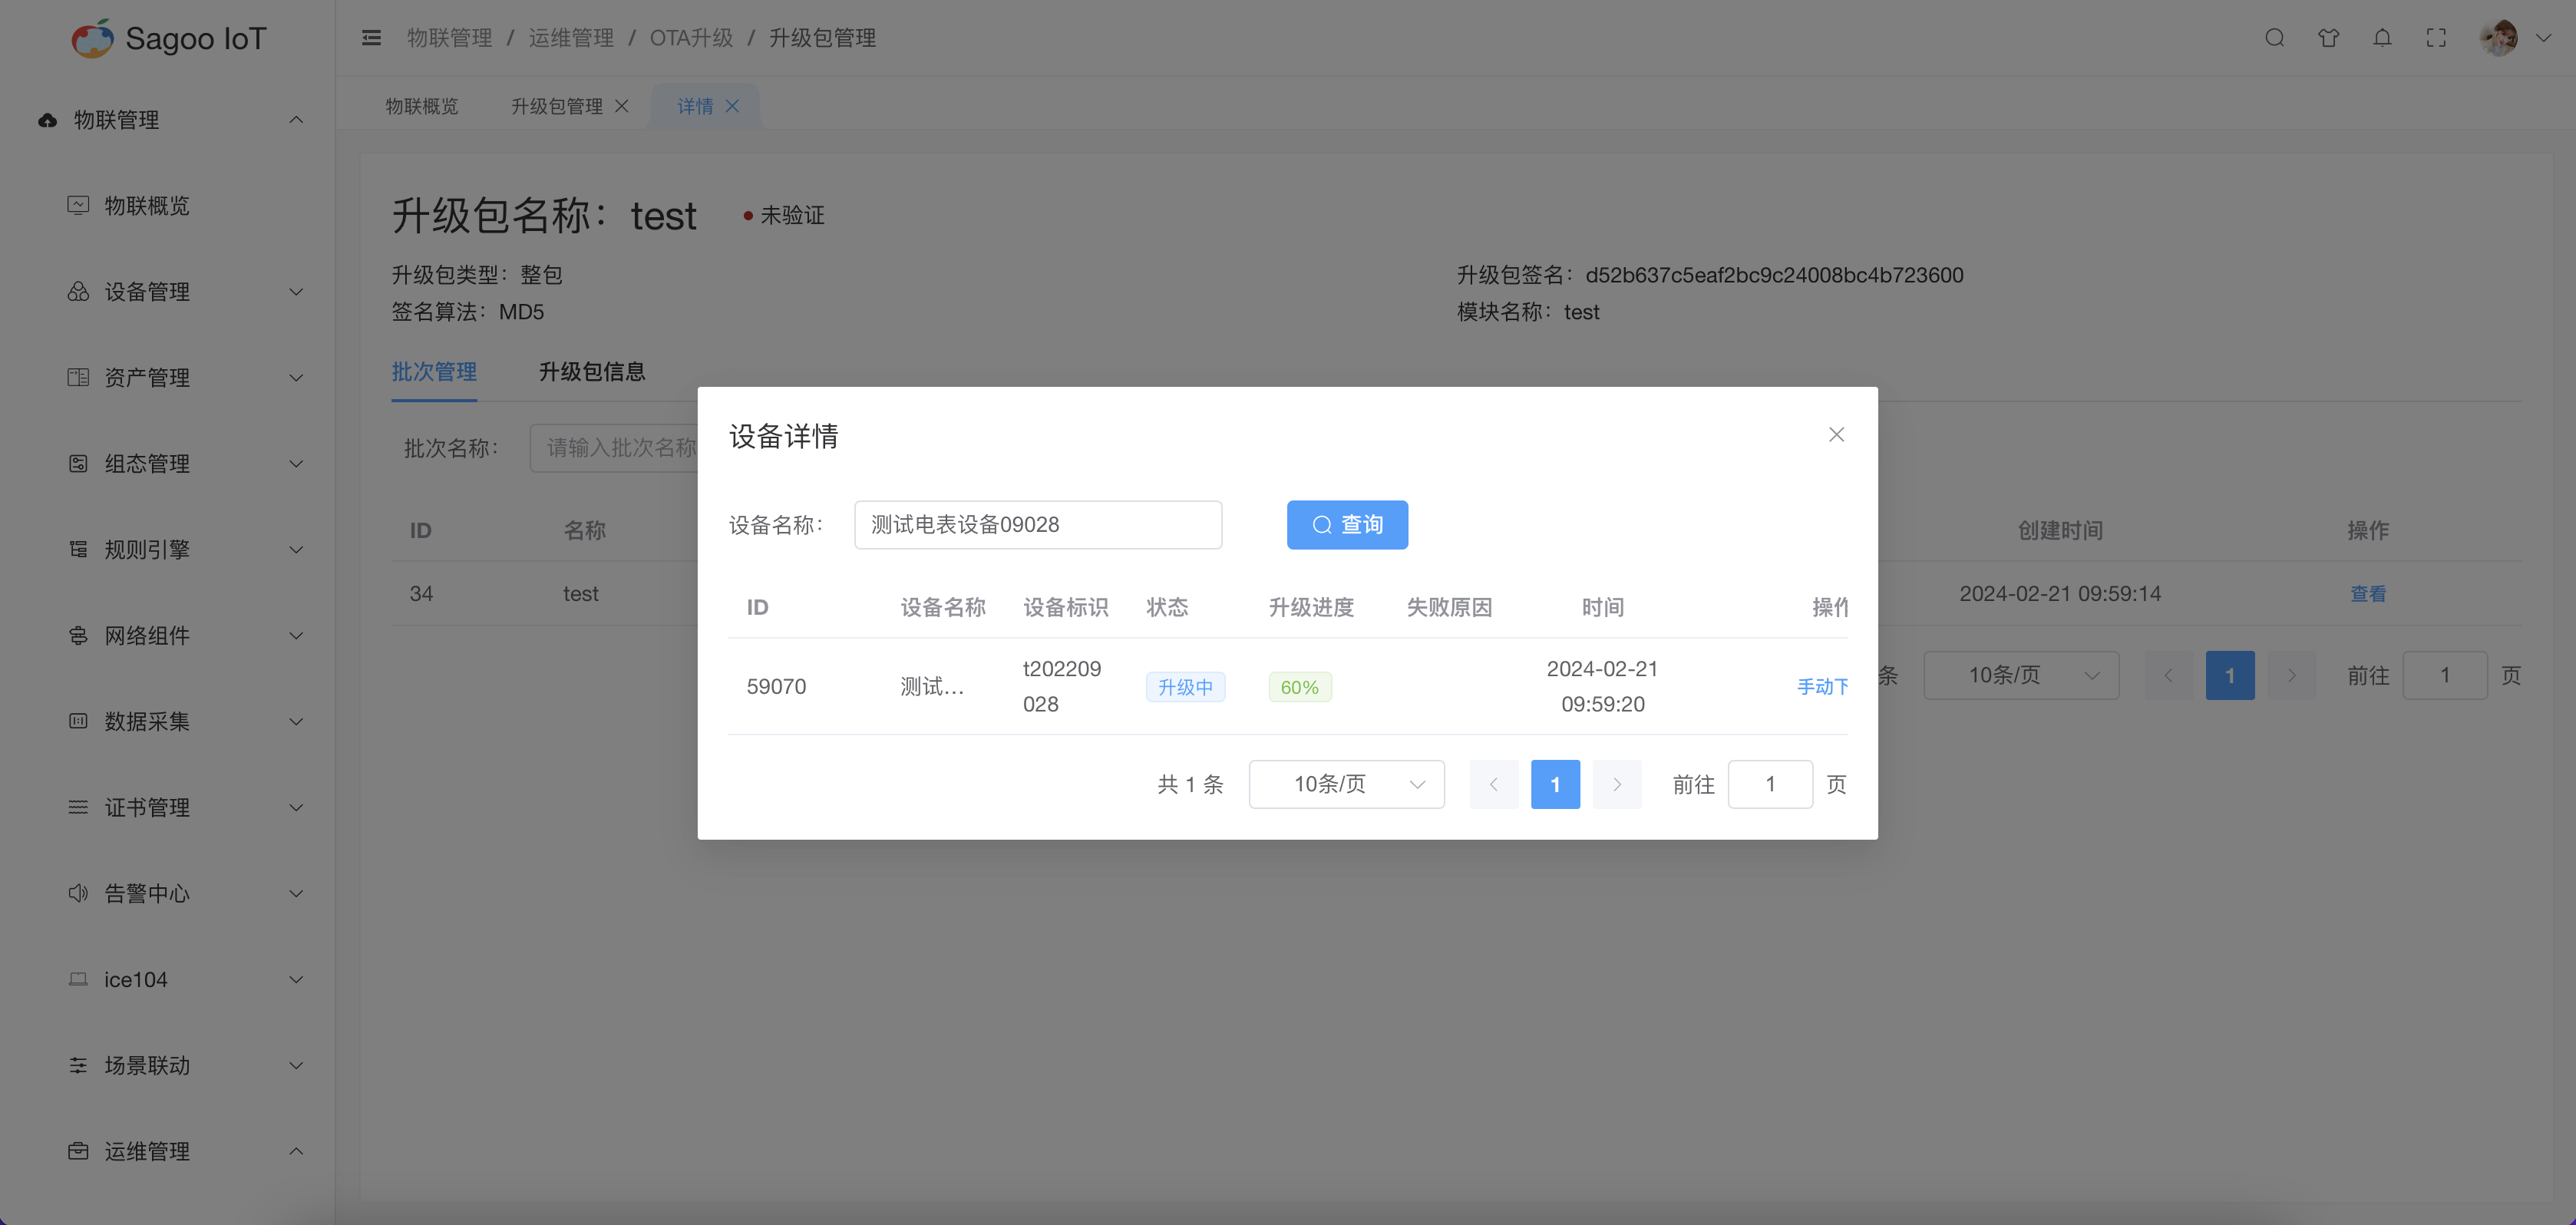The height and width of the screenshot is (1225, 2576).
Task: Click the sidebar collapse hamburger icon
Action: 371,38
